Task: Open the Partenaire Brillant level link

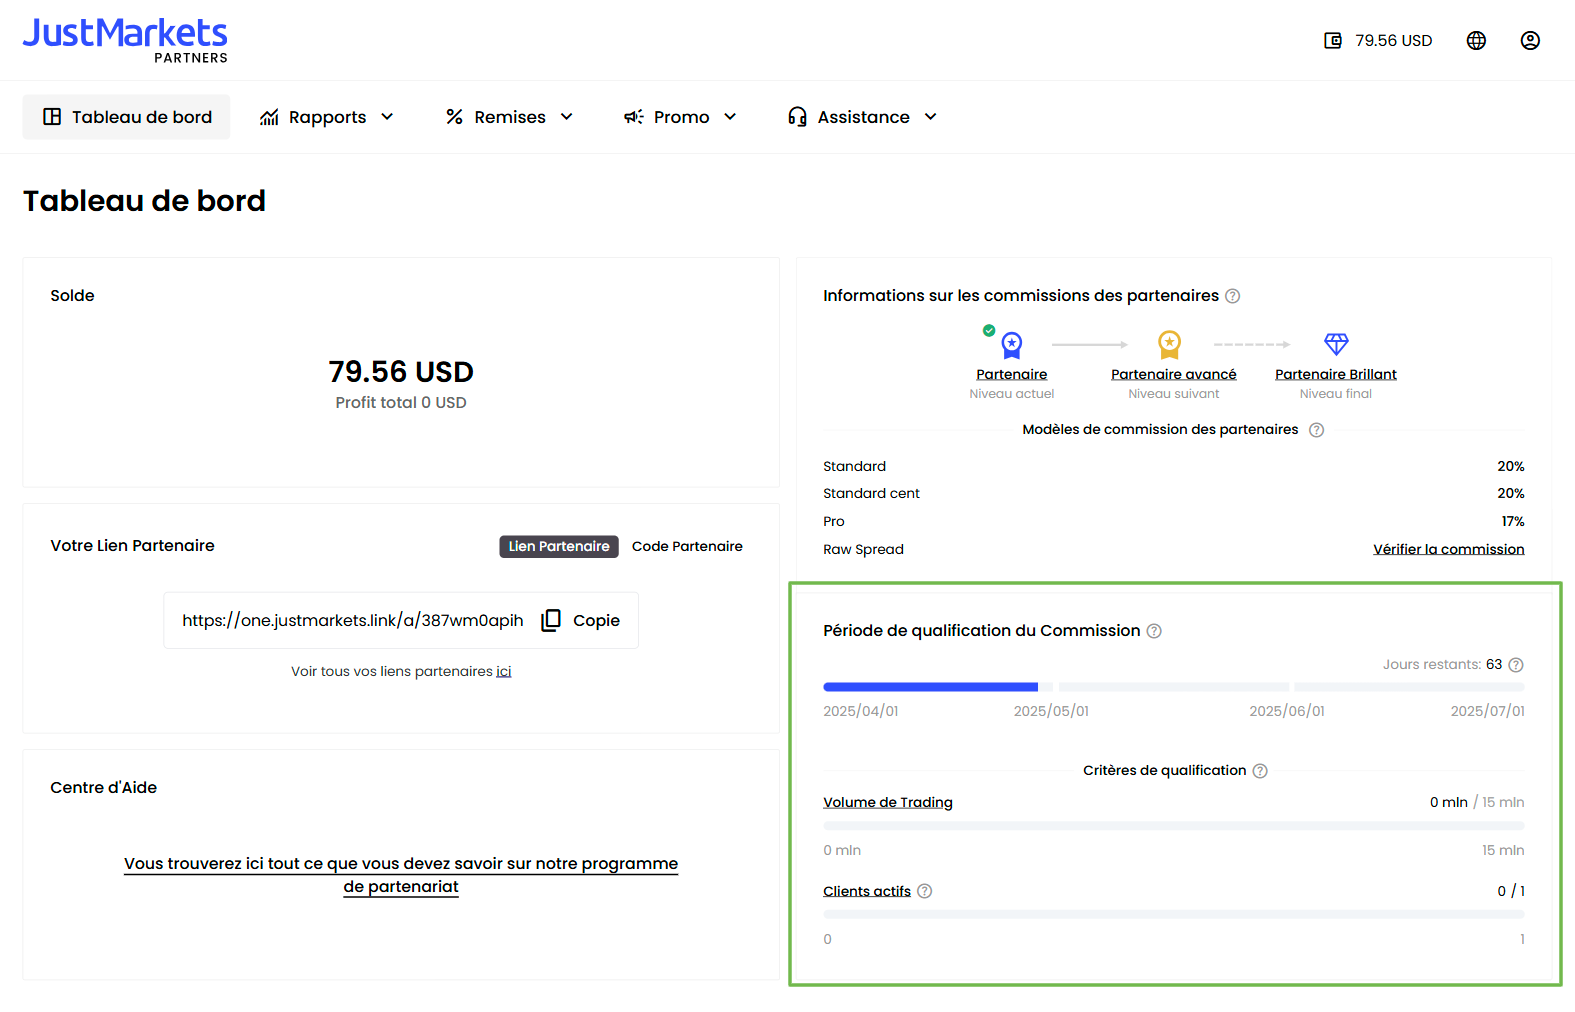Action: [1336, 374]
